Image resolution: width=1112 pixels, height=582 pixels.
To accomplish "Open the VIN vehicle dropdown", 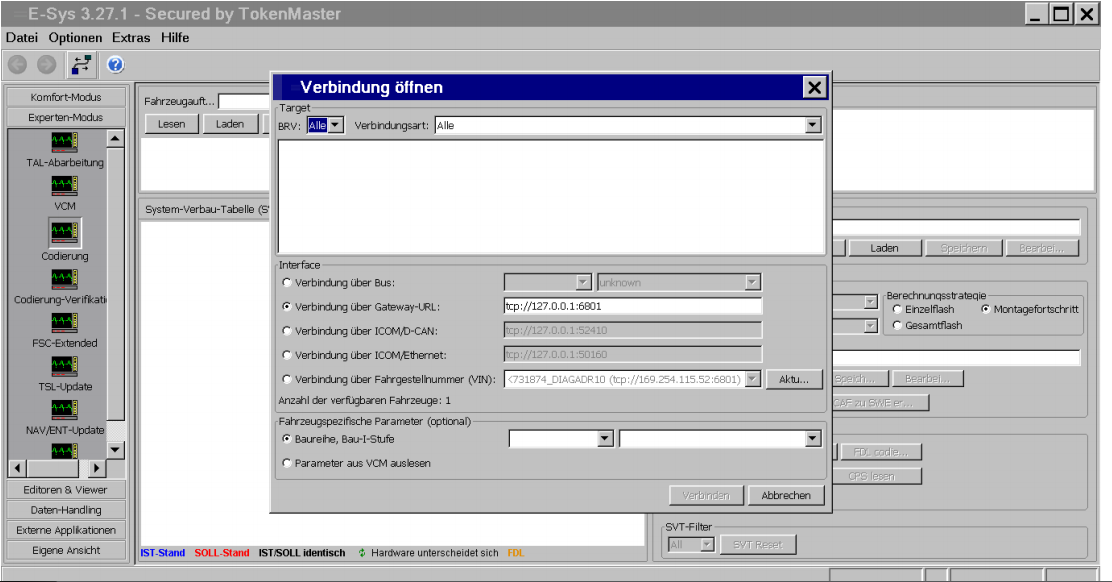I will pos(752,379).
